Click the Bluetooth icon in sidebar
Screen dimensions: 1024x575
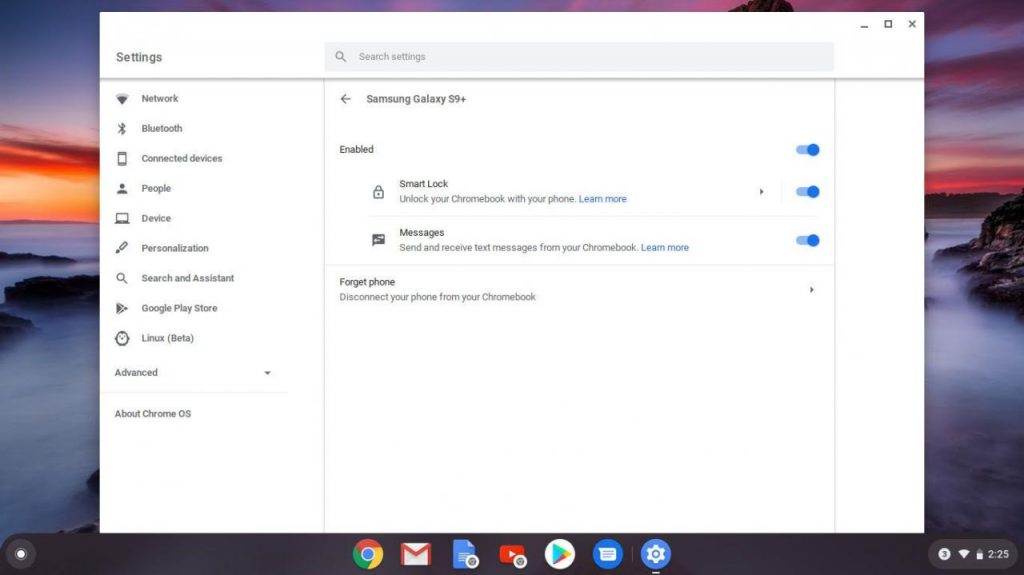(121, 129)
